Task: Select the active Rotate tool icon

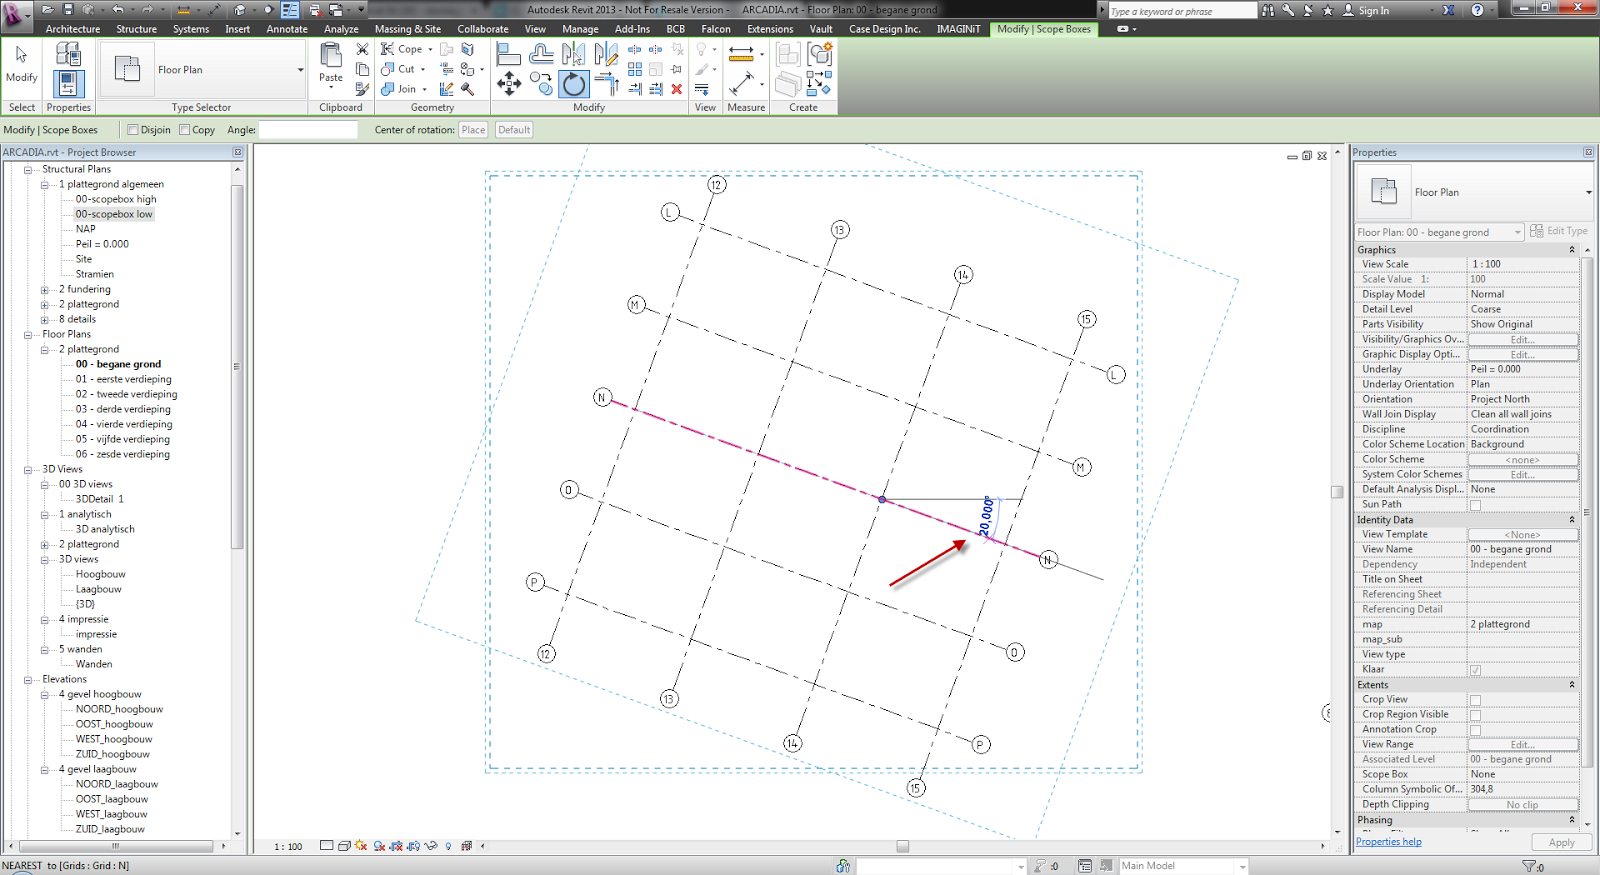Action: [574, 84]
